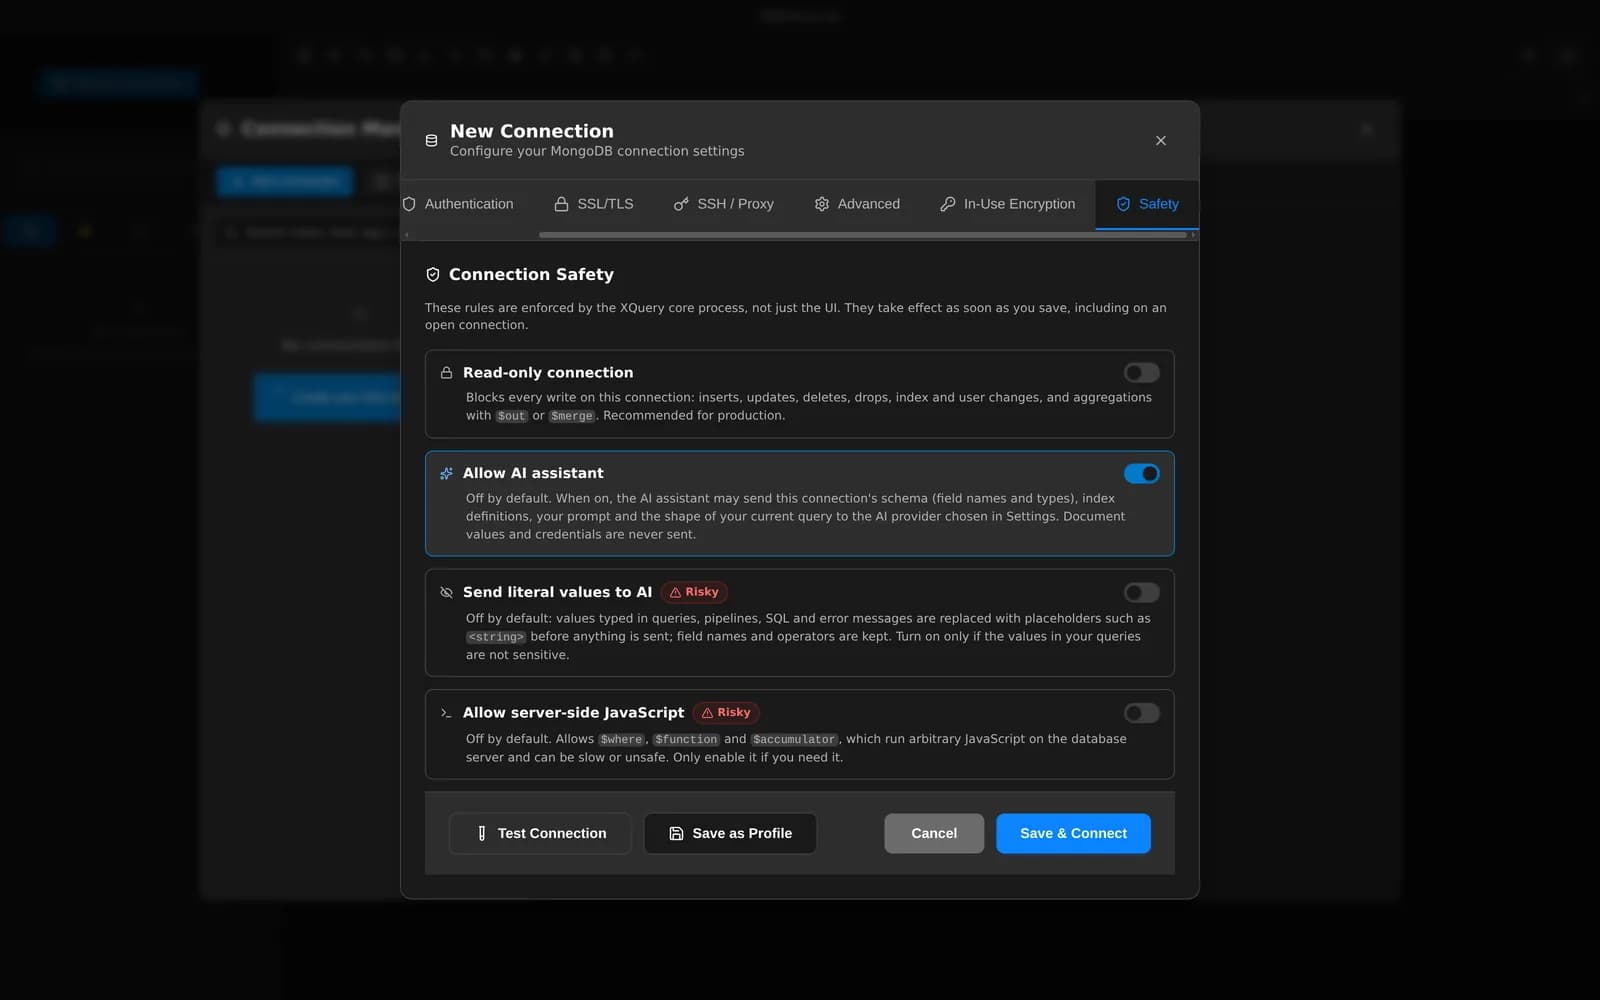The width and height of the screenshot is (1600, 1000).
Task: Open the SSH / Proxy tab
Action: [724, 204]
